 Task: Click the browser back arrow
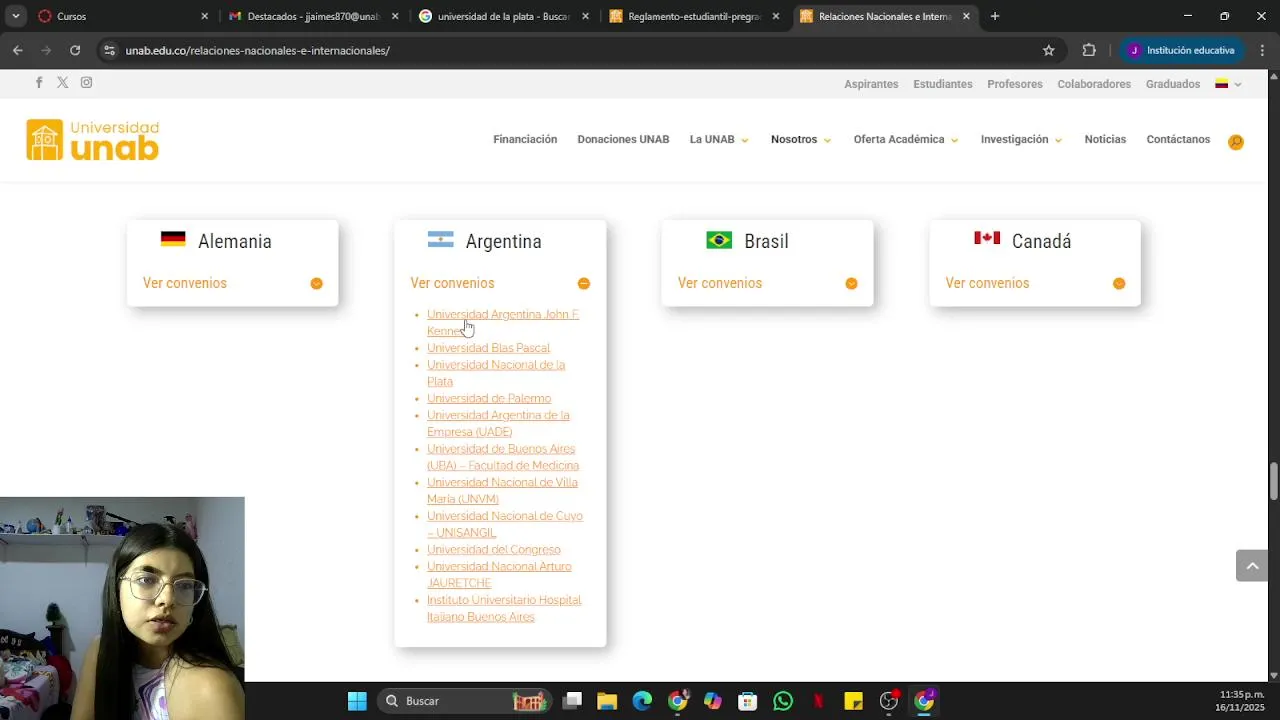18,50
